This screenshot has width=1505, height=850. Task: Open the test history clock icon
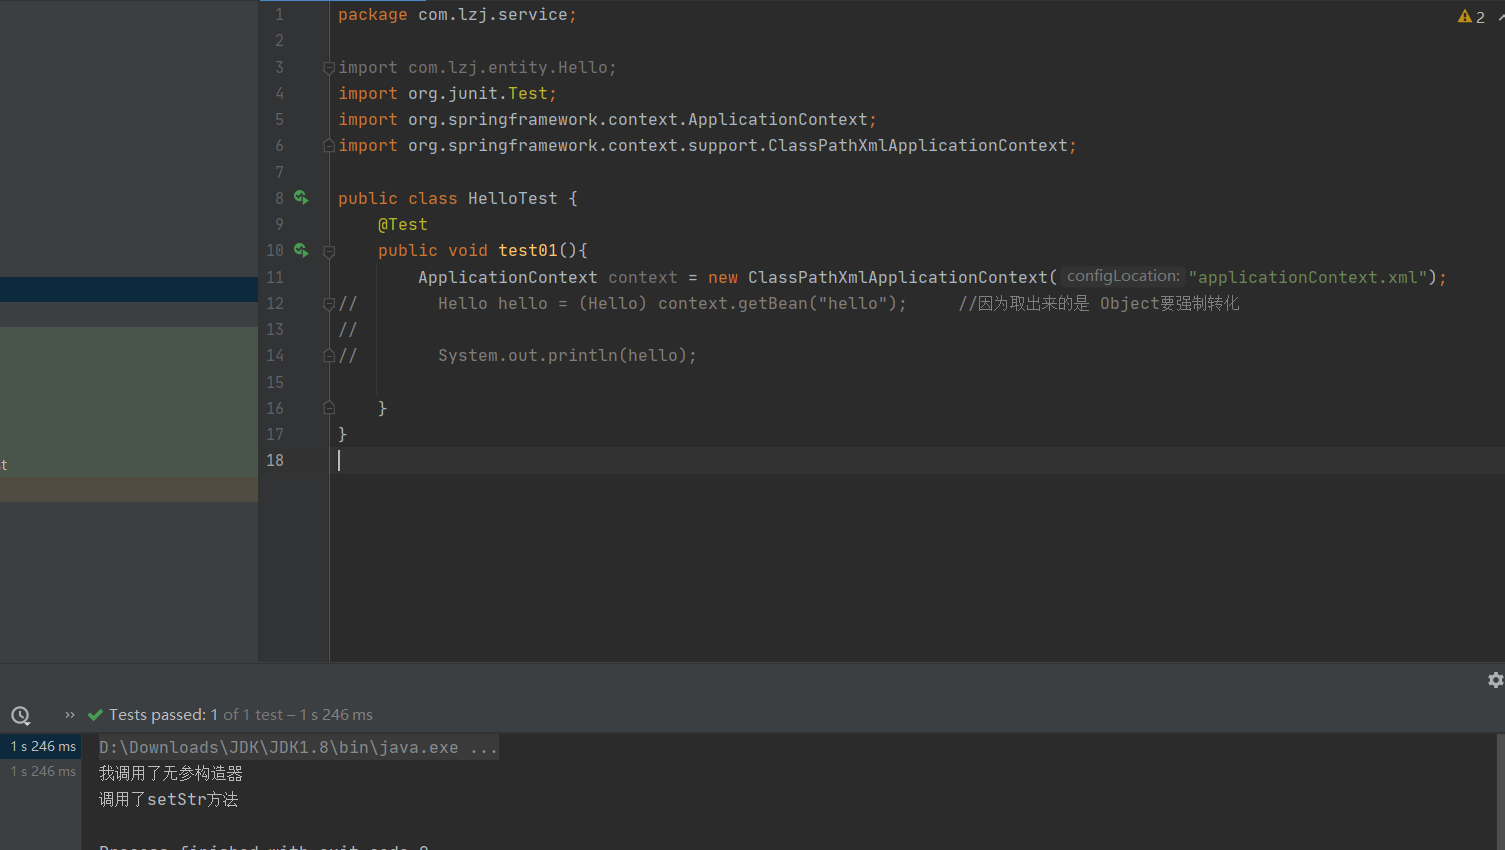point(20,715)
